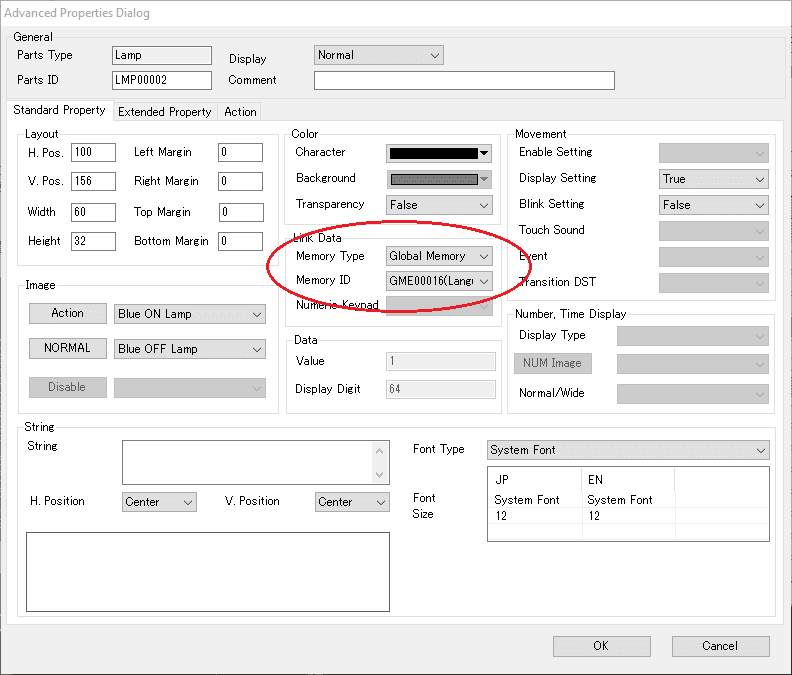Click the OK button
Image resolution: width=792 pixels, height=675 pixels.
click(601, 646)
